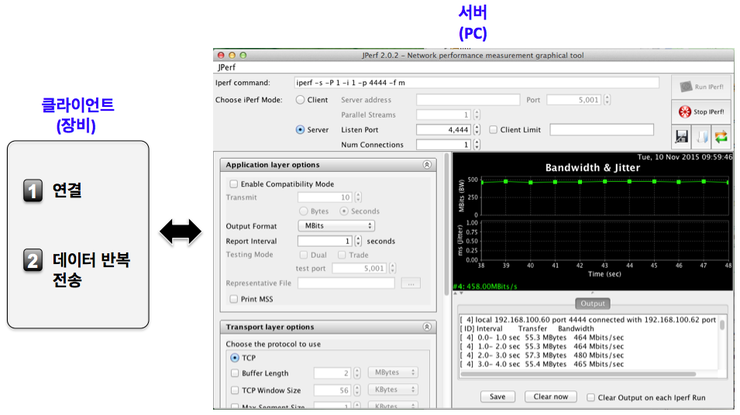Collapse the Application layer options panel
The image size is (740, 415).
click(x=428, y=164)
